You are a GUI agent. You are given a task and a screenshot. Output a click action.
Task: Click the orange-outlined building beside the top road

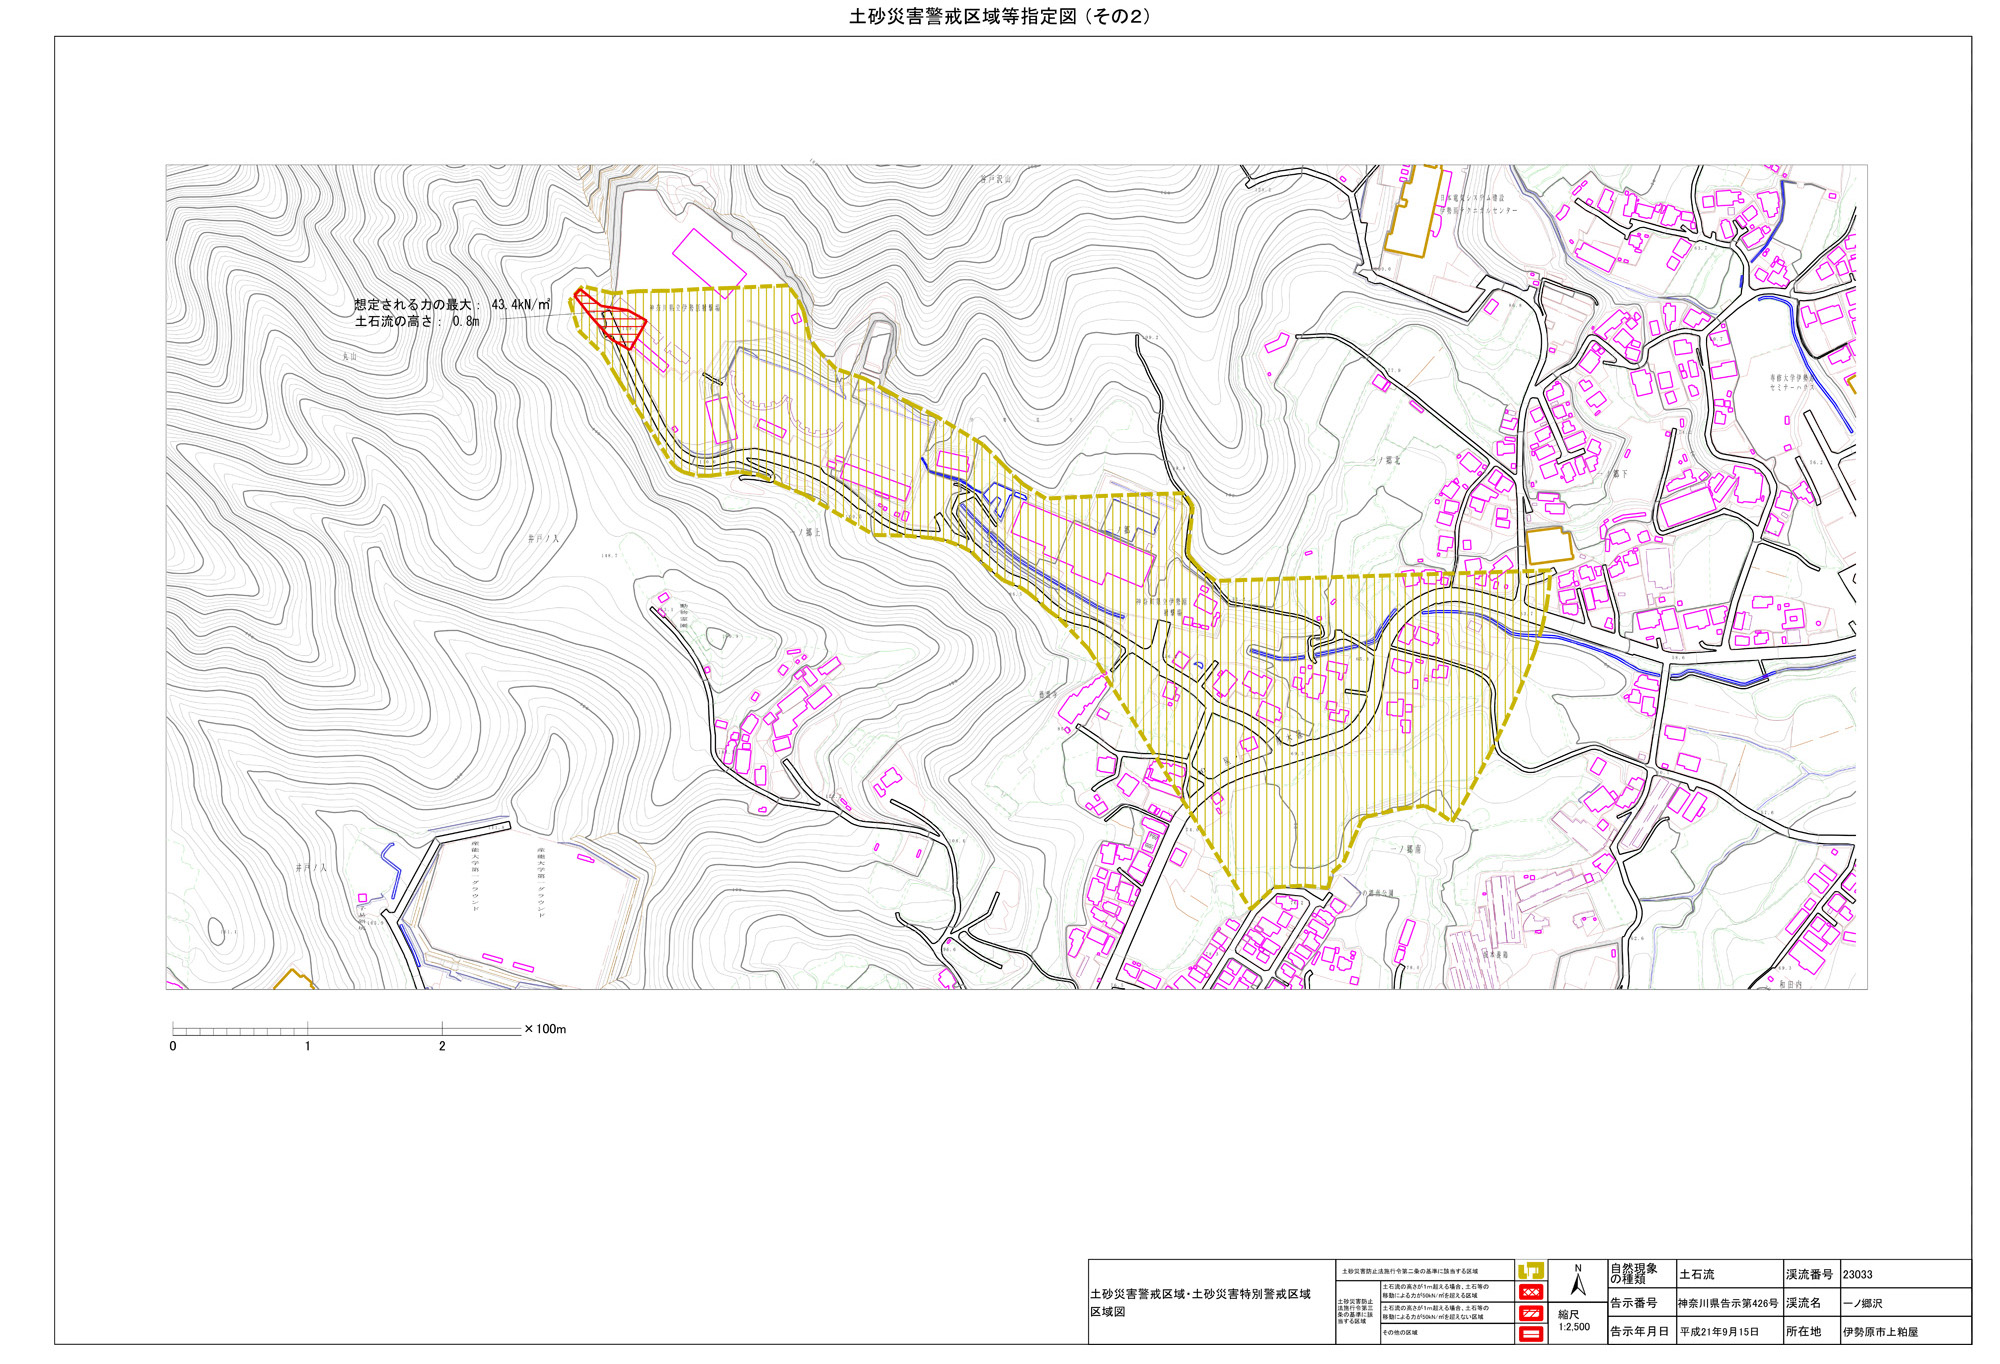click(x=1414, y=213)
